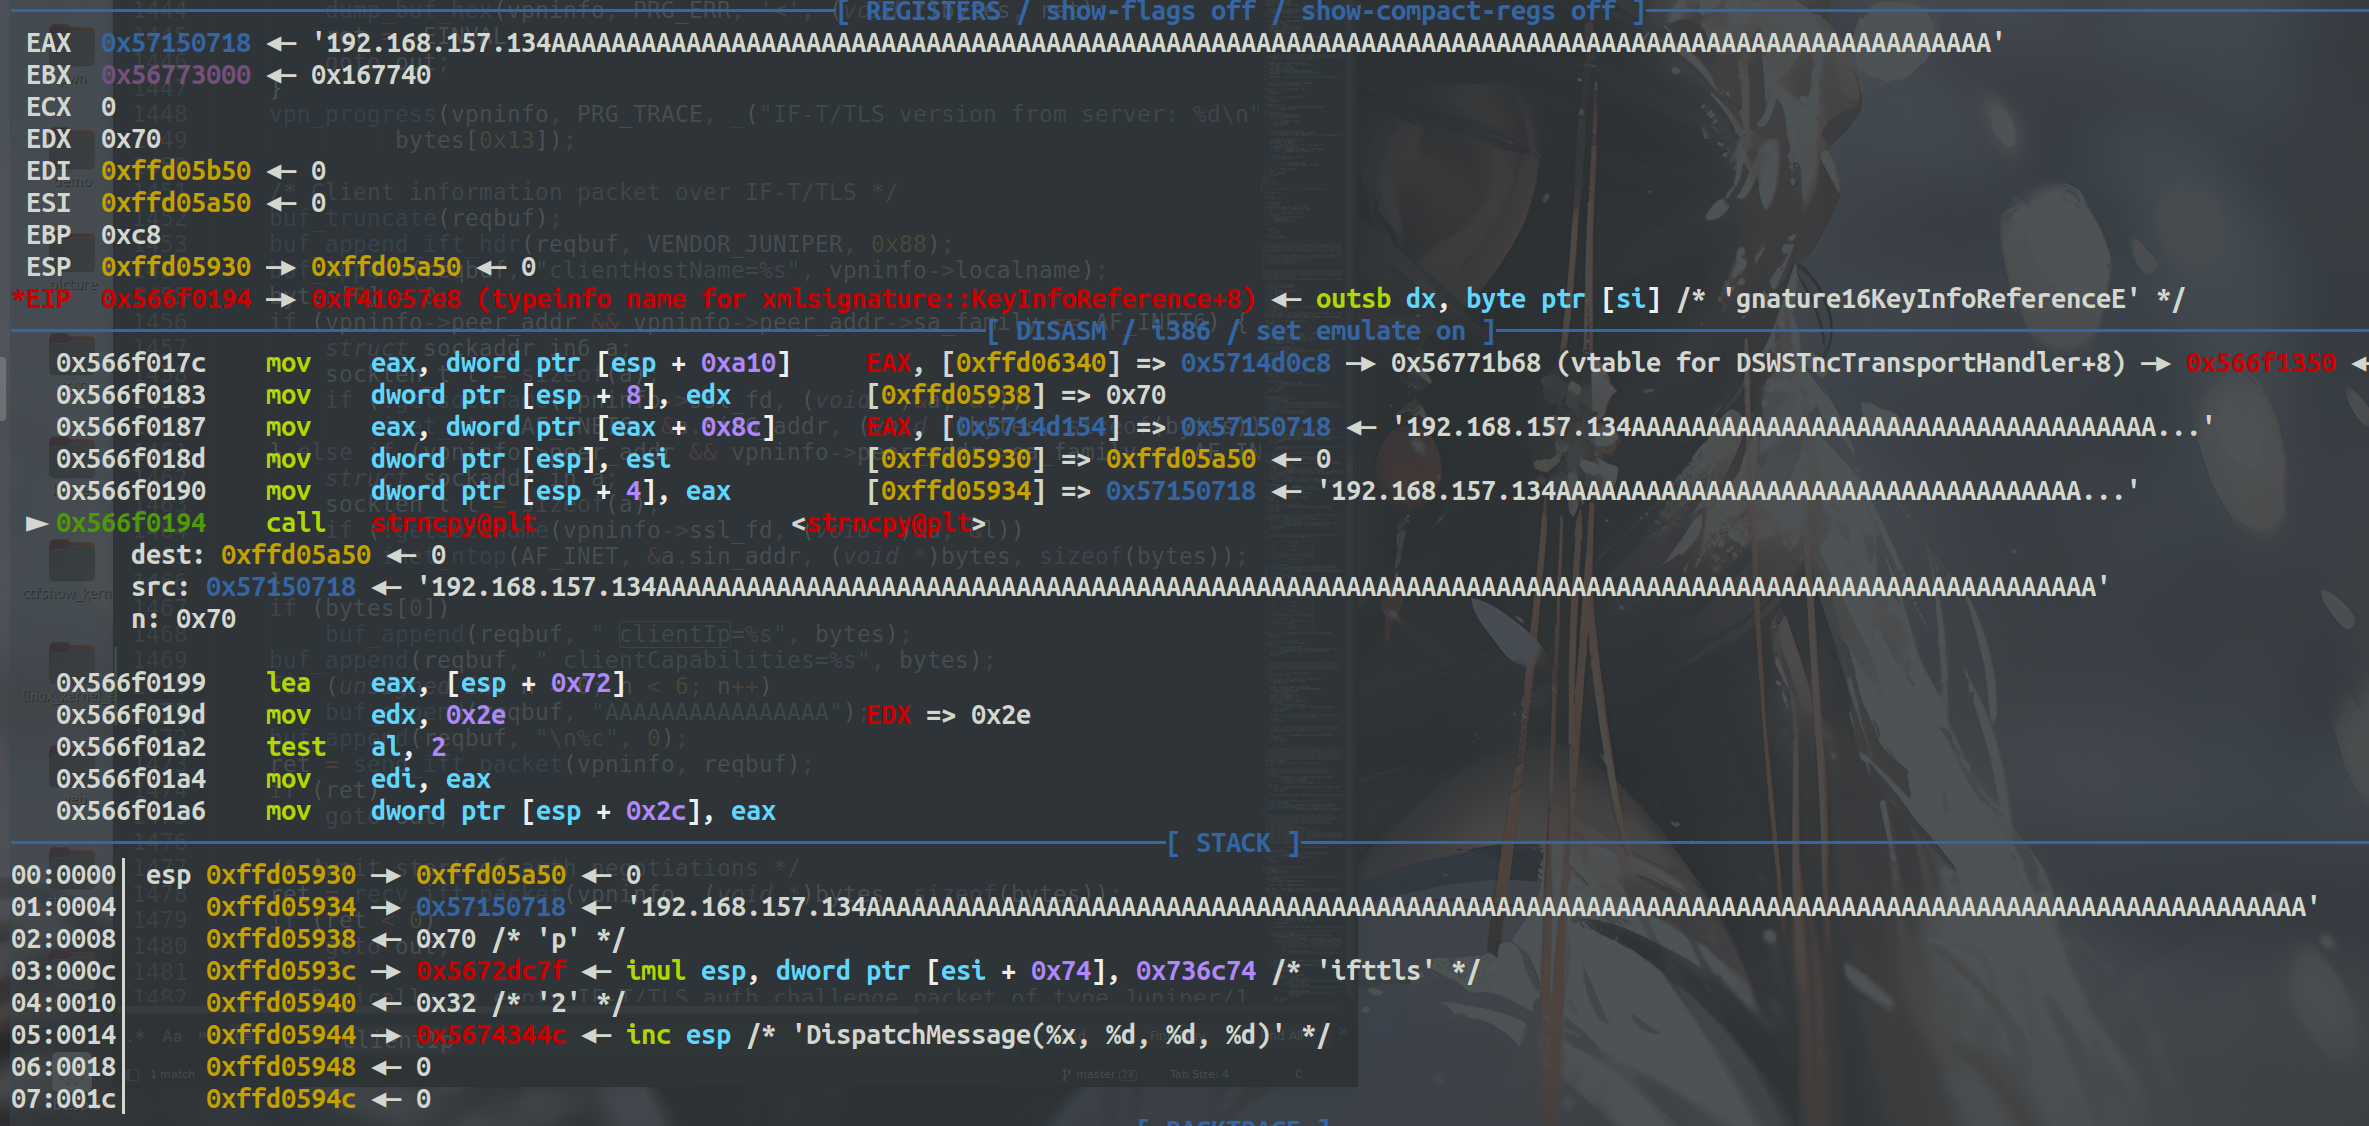Viewport: 2369px width, 1126px height.
Task: Click the EIP register value 0x566f0194
Action: [176, 299]
